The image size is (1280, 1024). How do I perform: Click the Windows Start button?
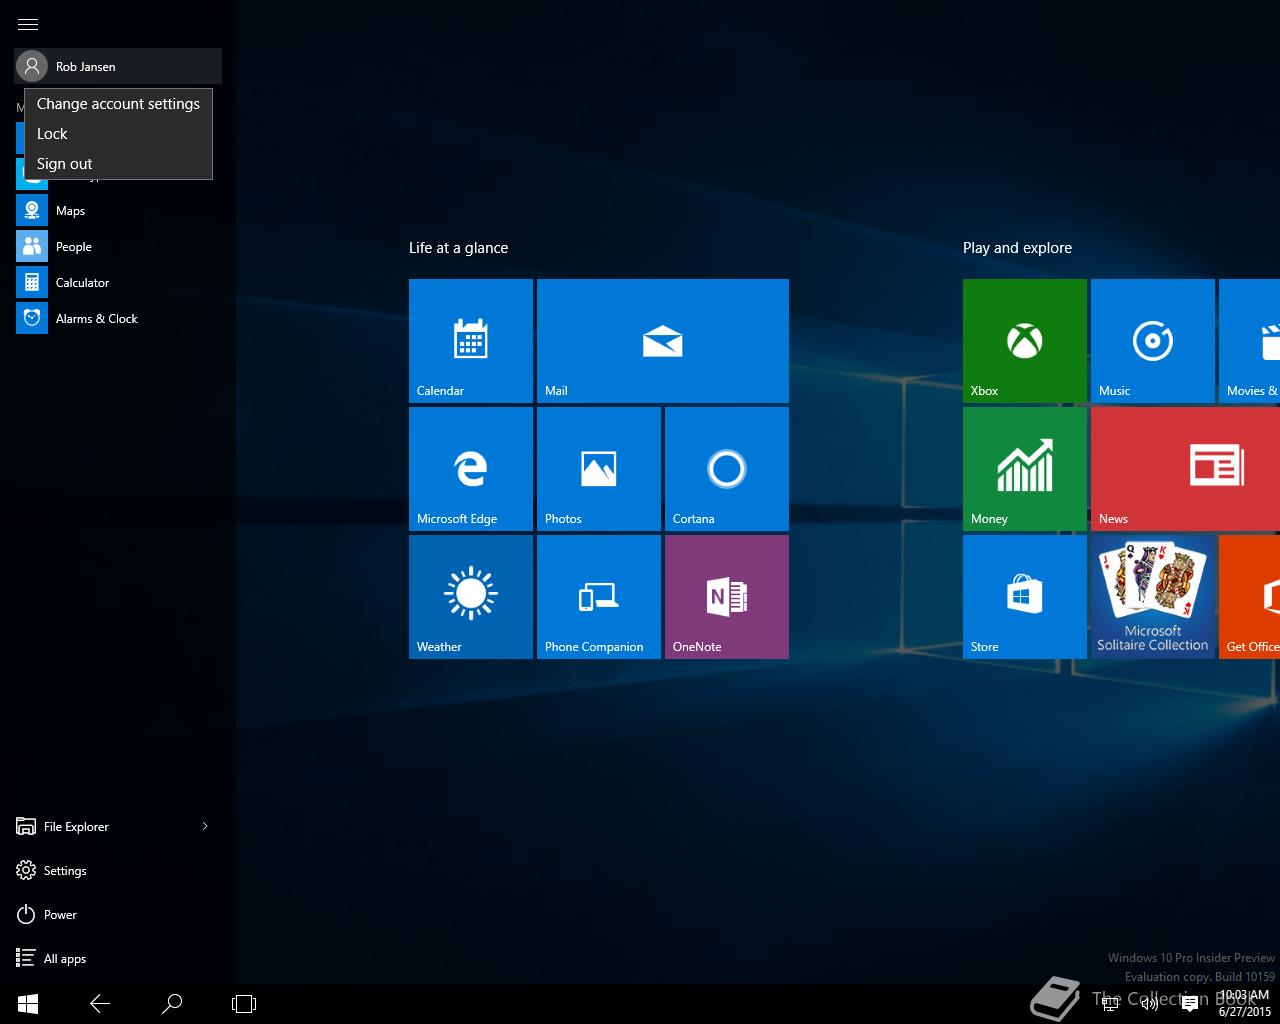click(x=28, y=1004)
